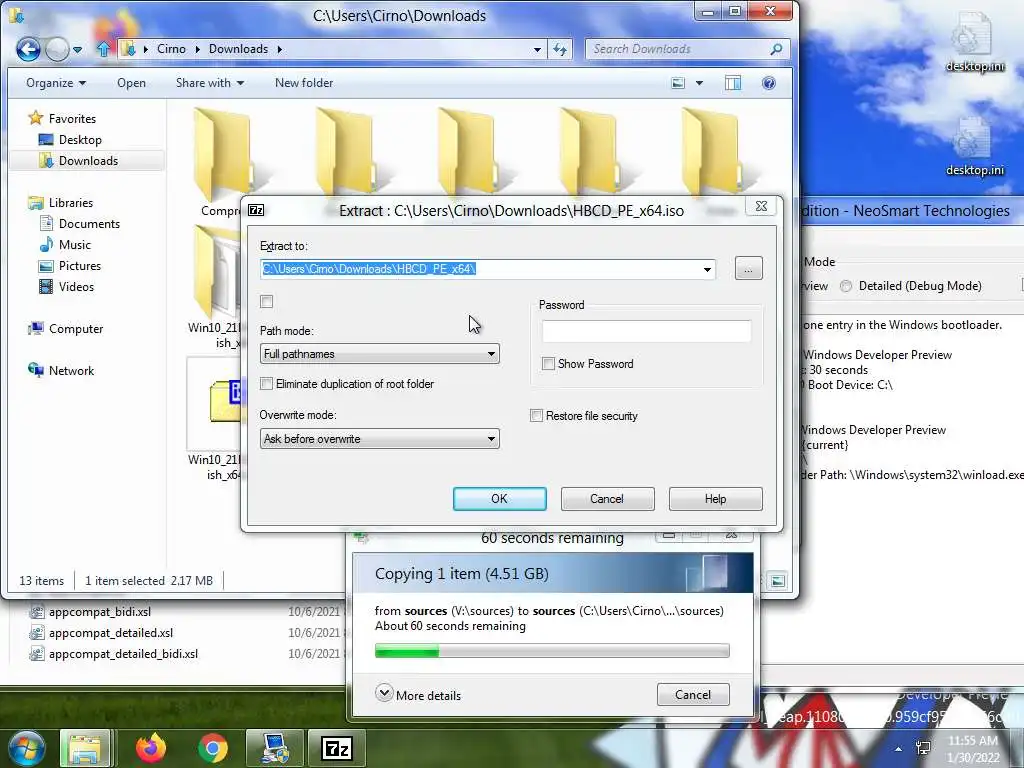
Task: Select Detailed (Debug Mode) radio button
Action: coord(846,286)
